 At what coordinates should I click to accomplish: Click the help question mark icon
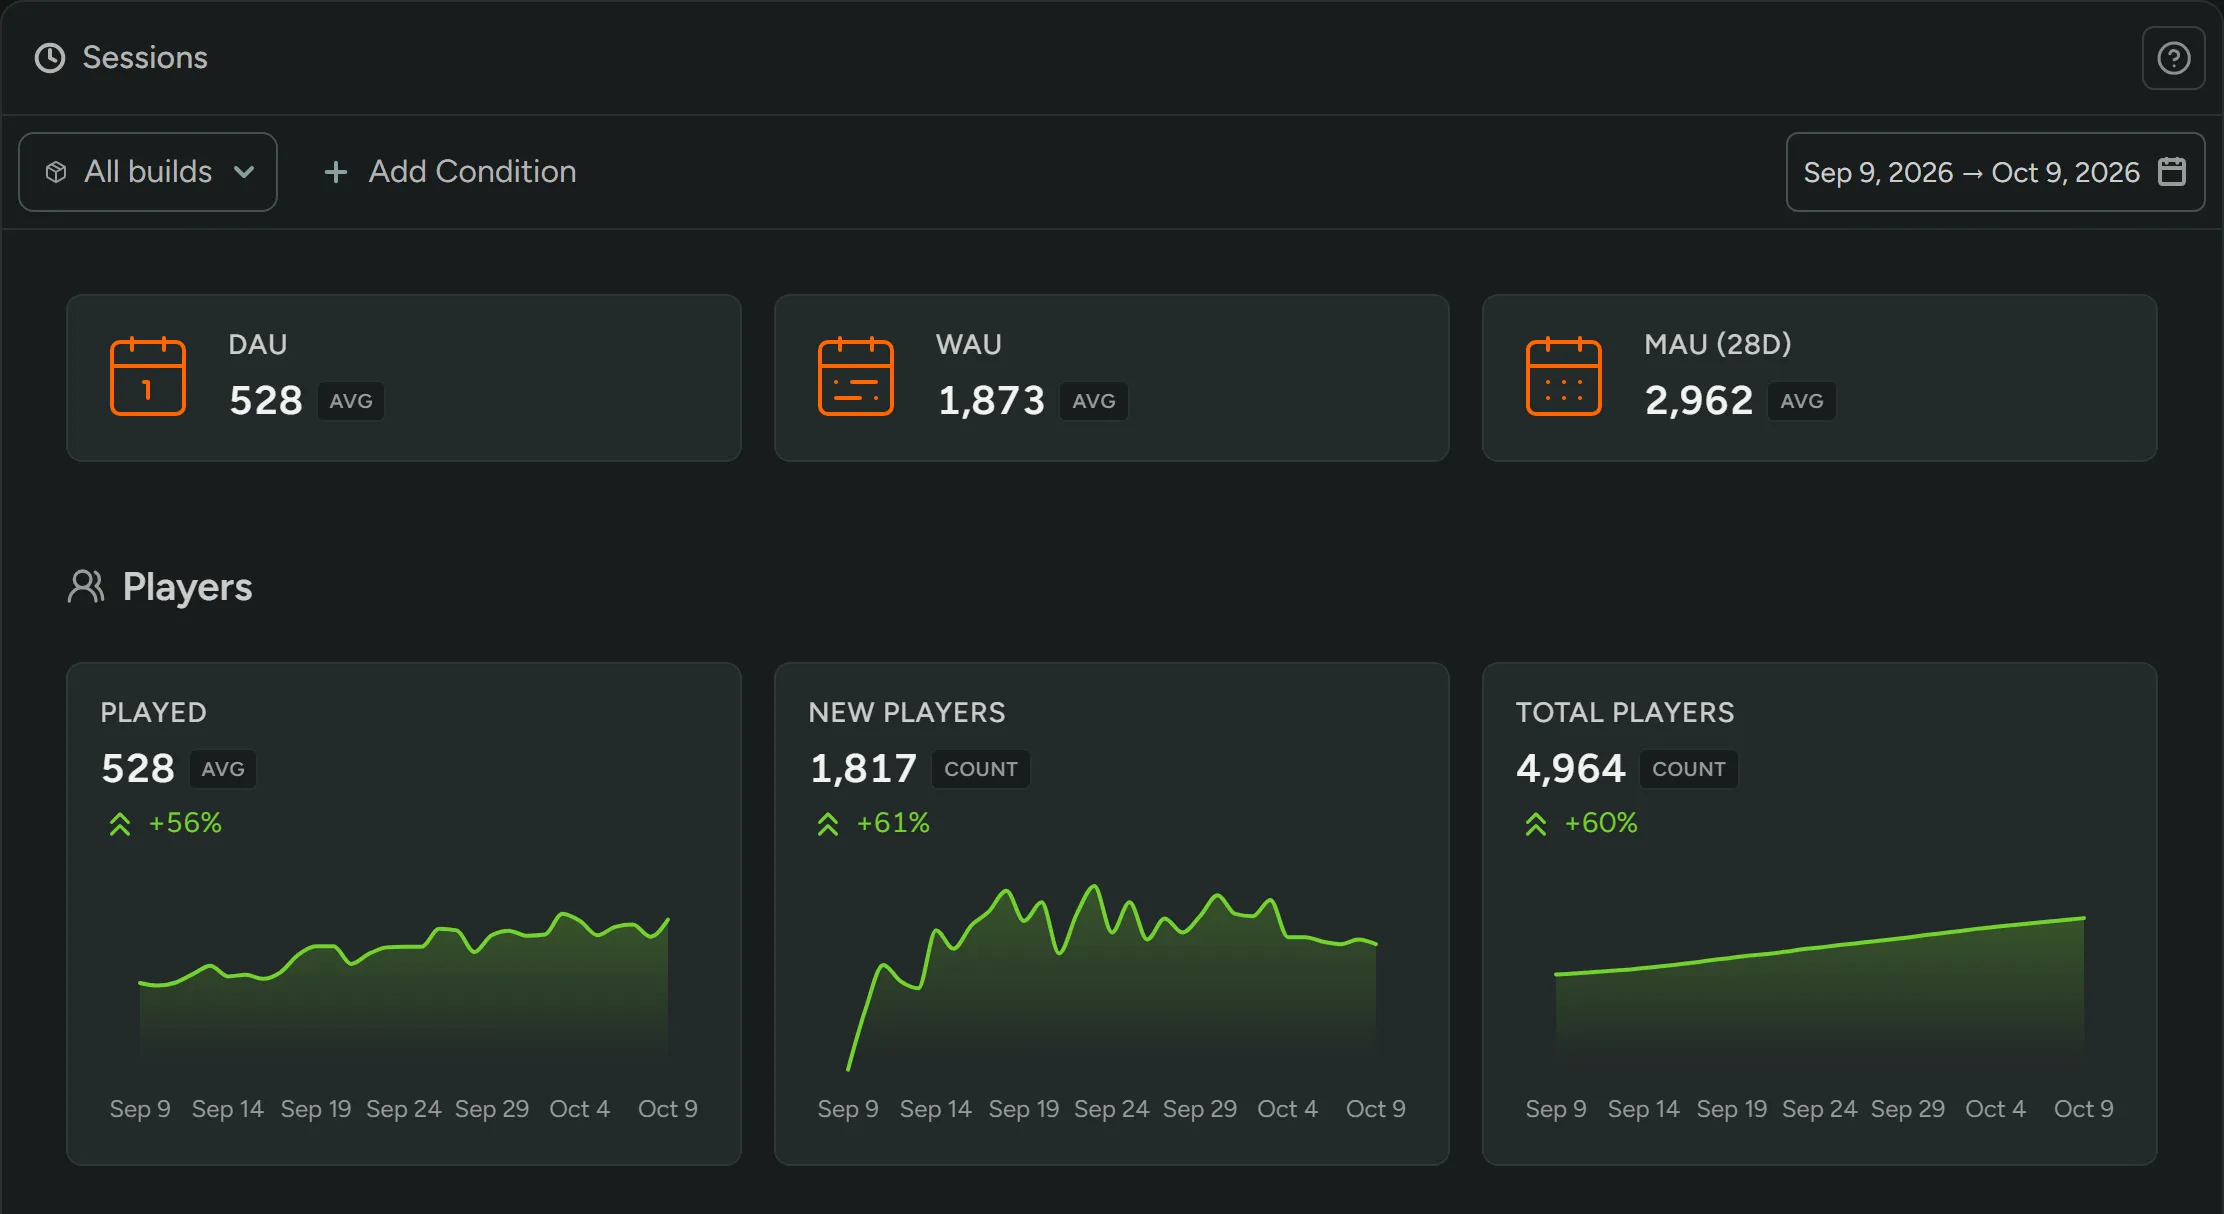[x=2173, y=58]
